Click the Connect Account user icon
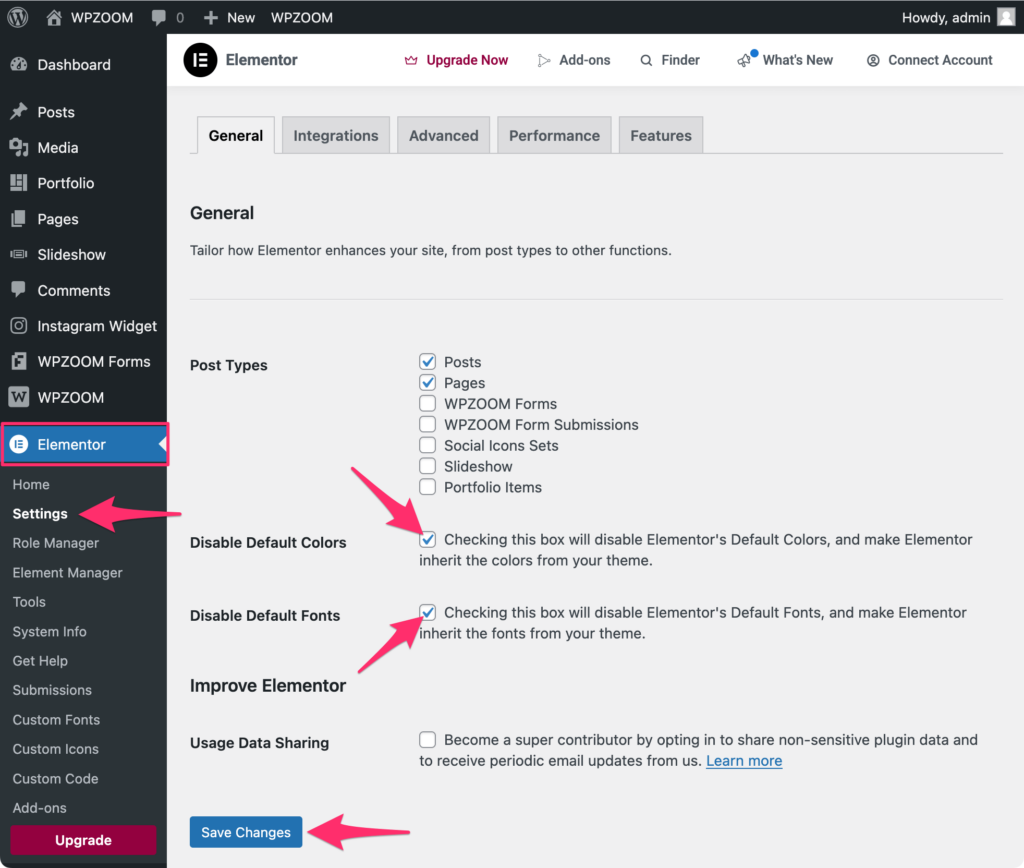 click(873, 60)
